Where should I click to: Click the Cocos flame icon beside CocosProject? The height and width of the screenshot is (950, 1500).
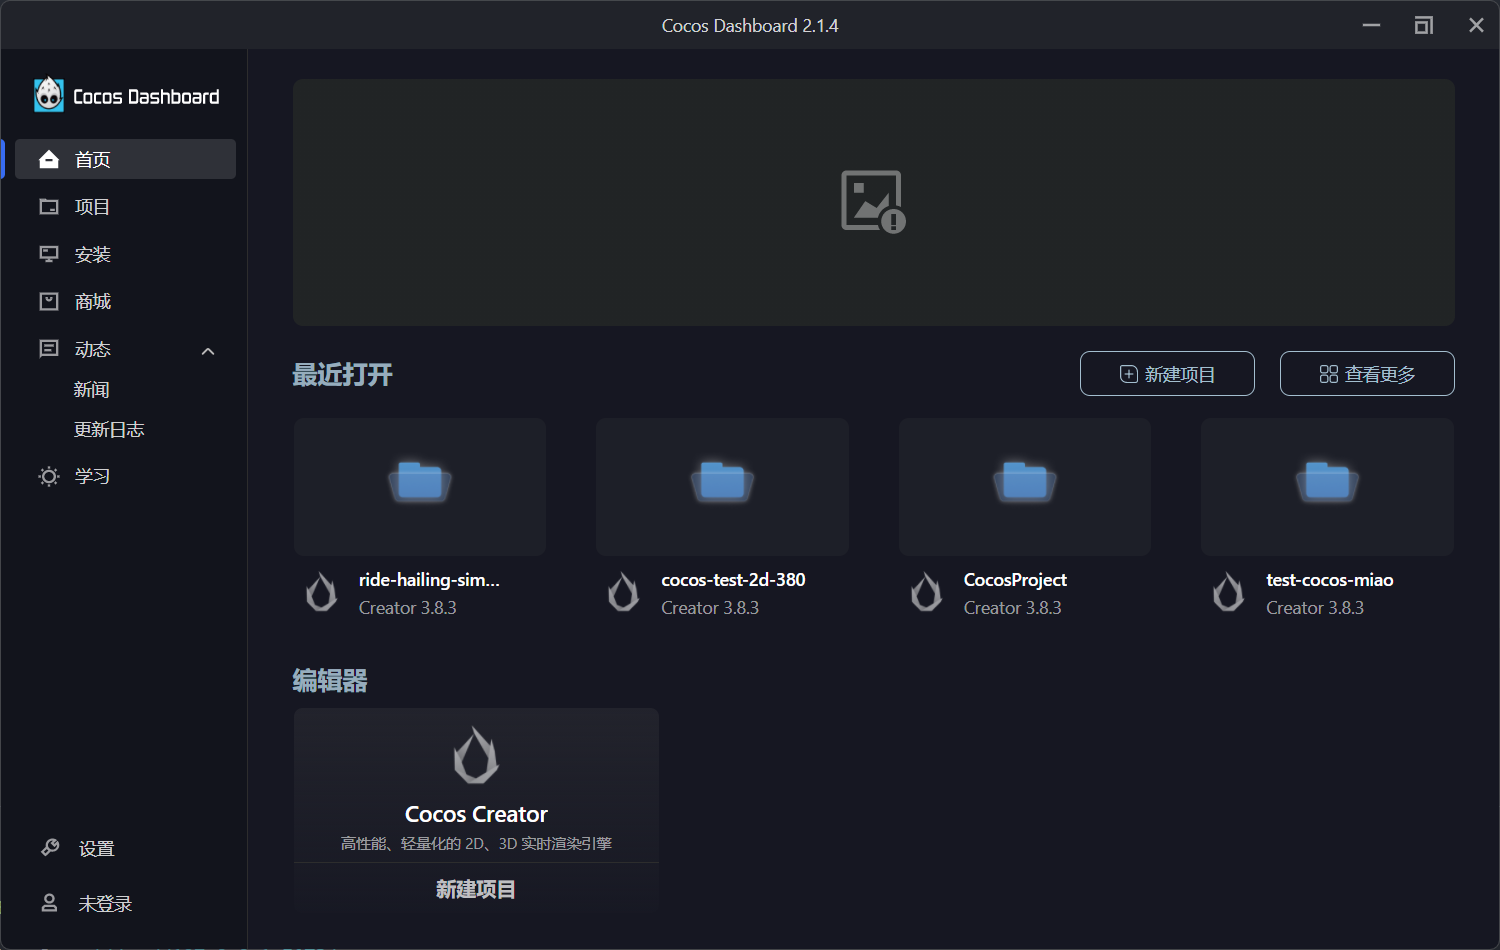[x=926, y=592]
